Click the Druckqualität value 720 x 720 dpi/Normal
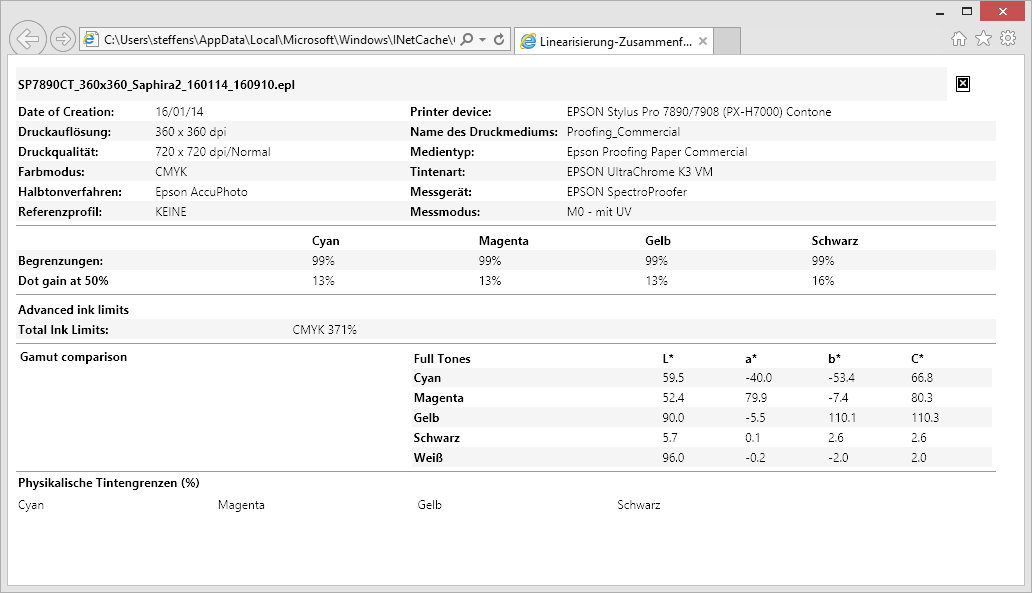The image size is (1032, 593). tap(213, 152)
